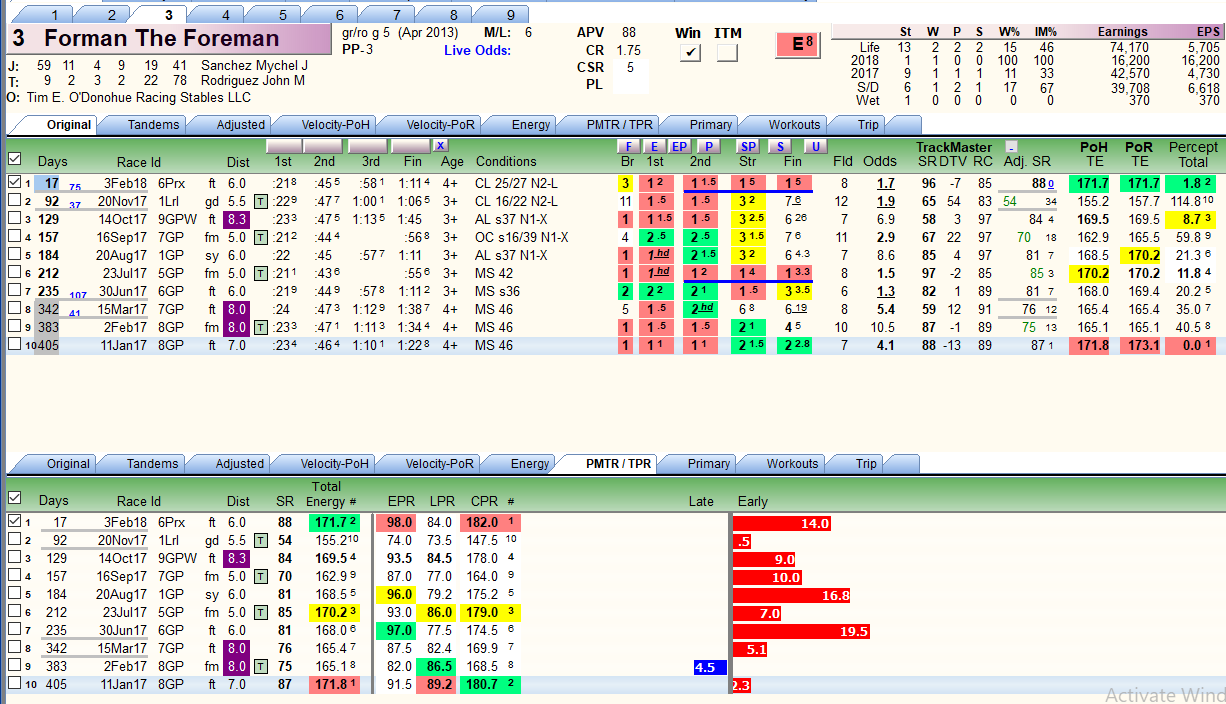Click the T icon in upper table's 20Nov17 row
1226x704 pixels.
(261, 201)
